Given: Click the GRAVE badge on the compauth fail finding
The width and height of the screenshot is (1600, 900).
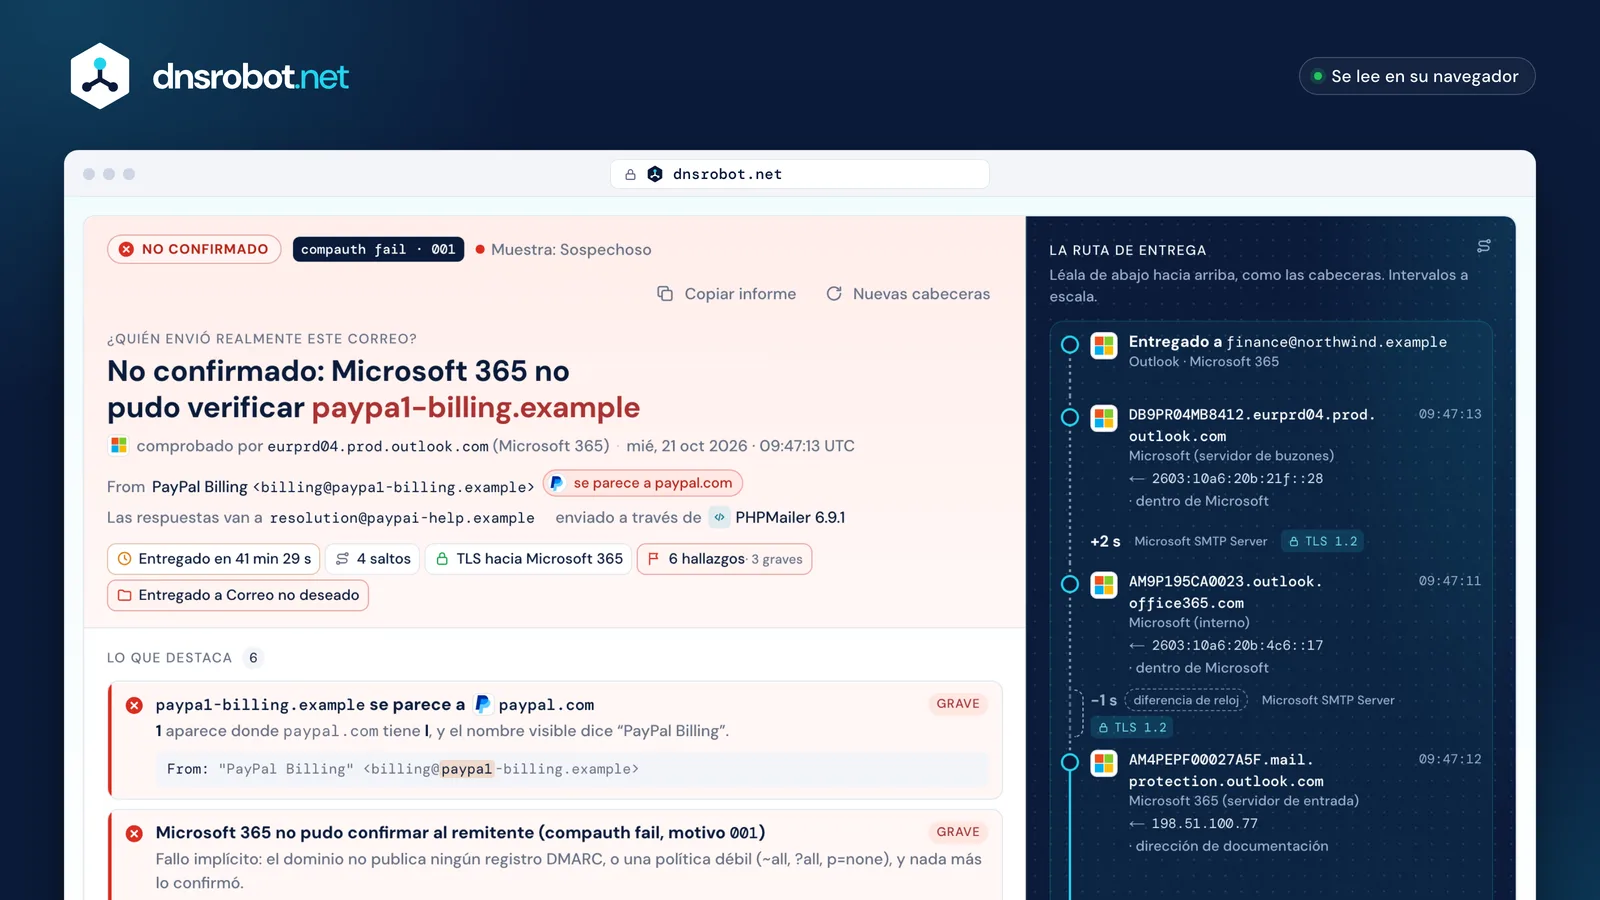Looking at the screenshot, I should (x=958, y=832).
